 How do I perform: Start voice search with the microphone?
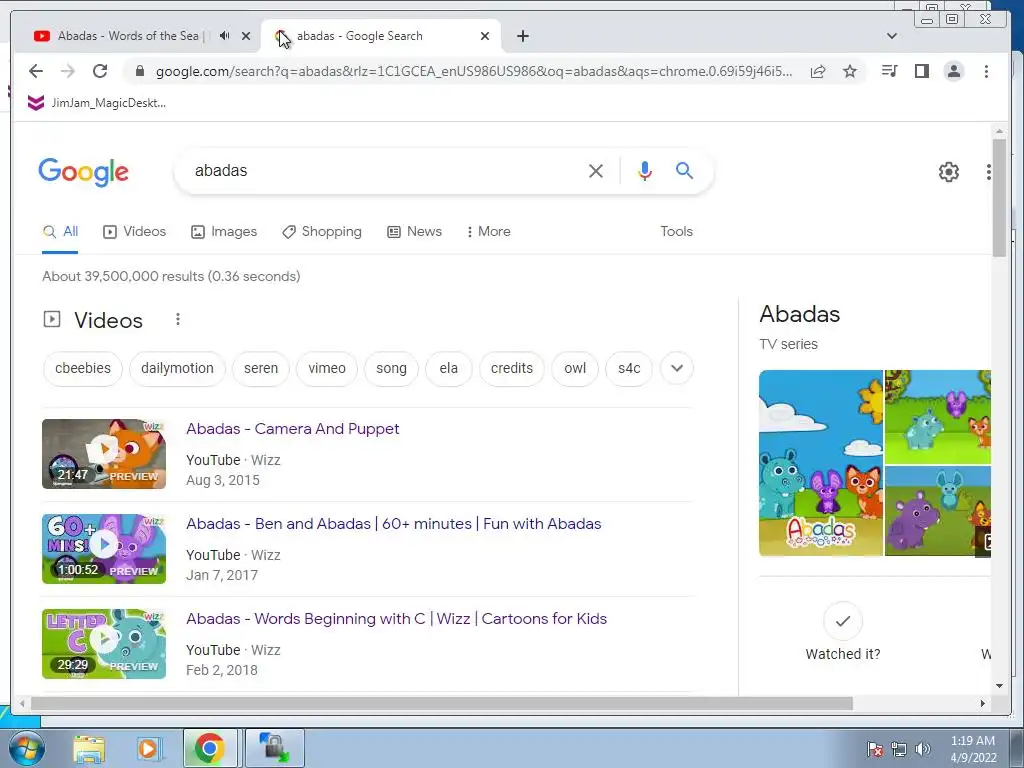(x=645, y=171)
